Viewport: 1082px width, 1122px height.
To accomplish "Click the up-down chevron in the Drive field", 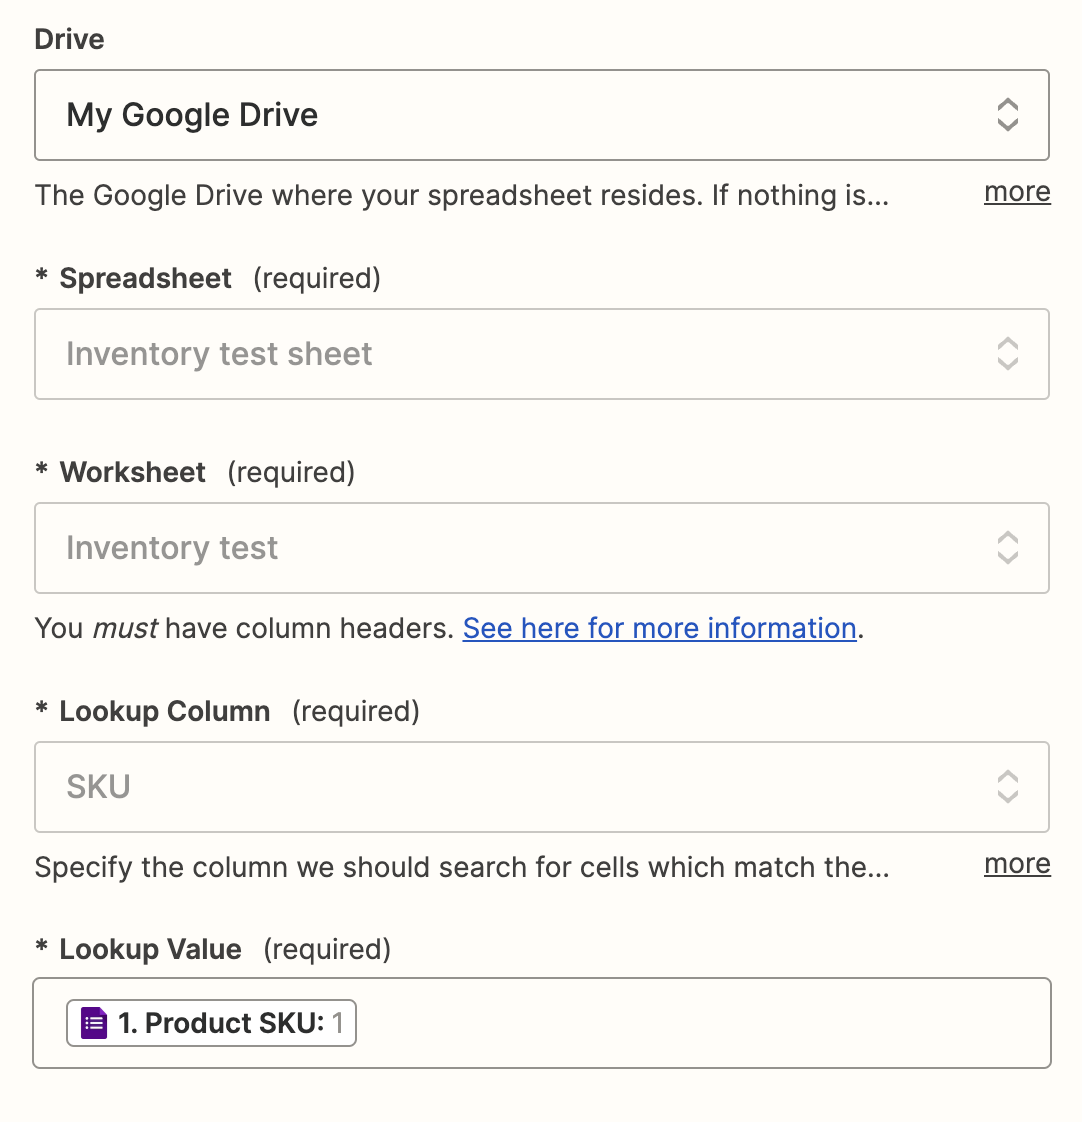I will click(1007, 115).
